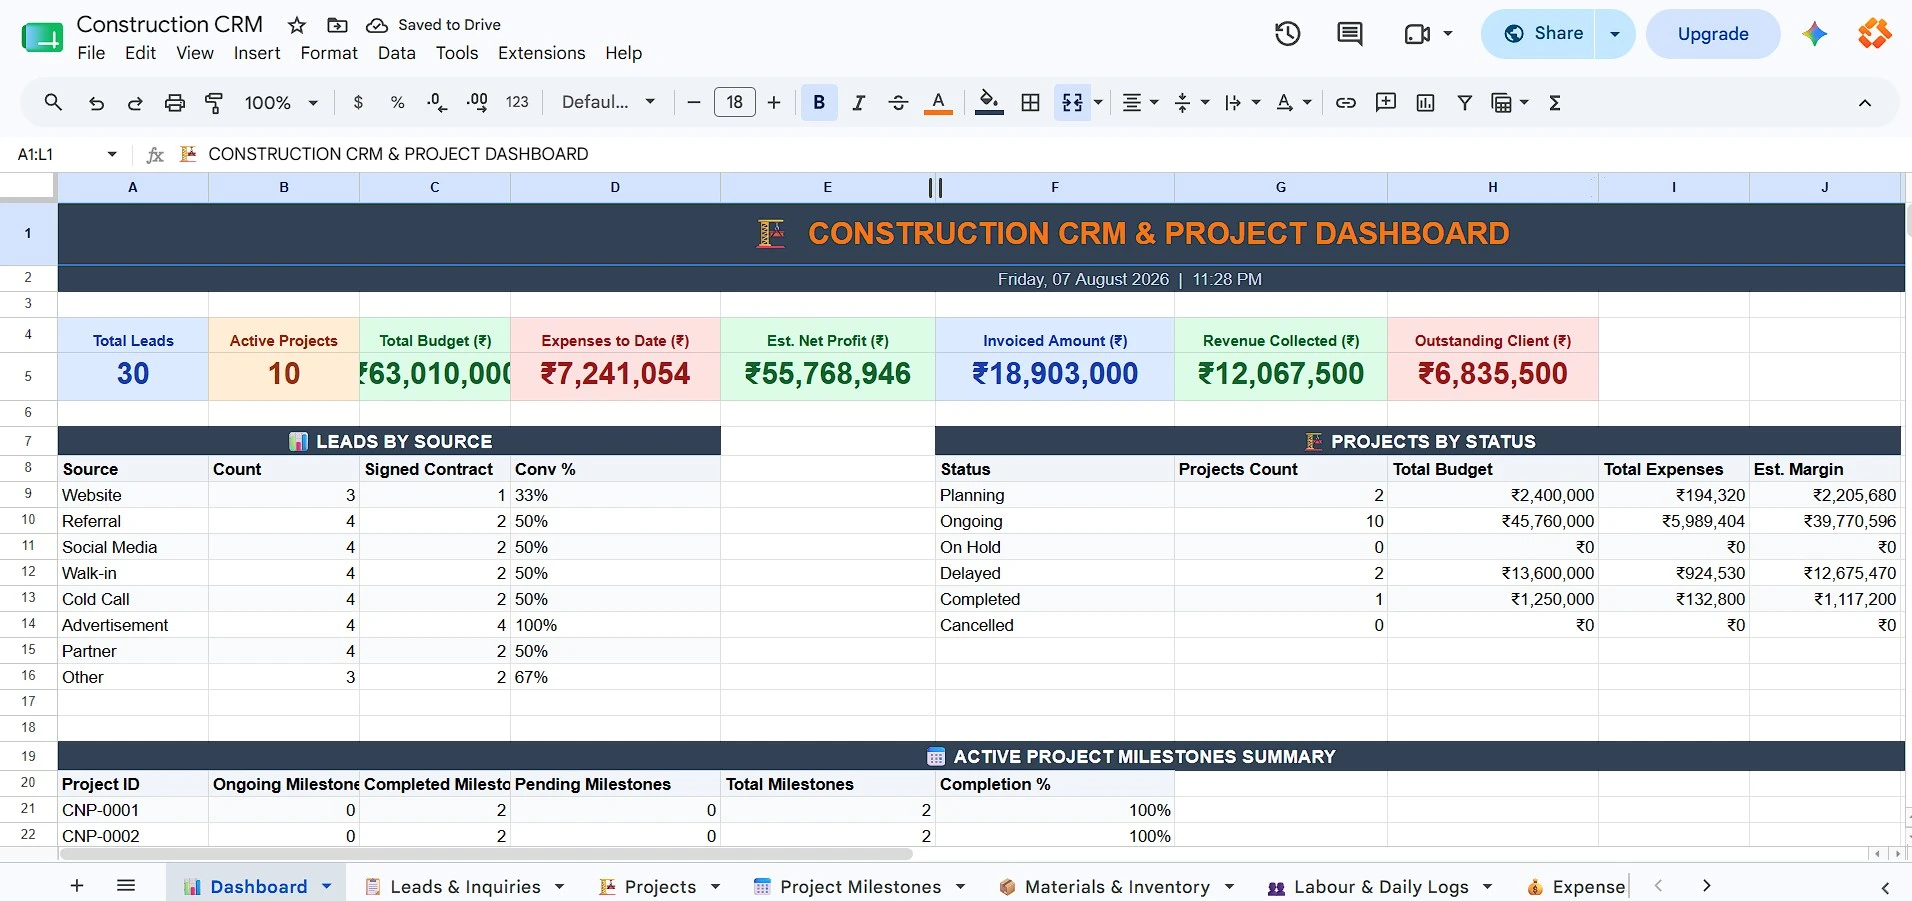Open the borders tool
This screenshot has width=1912, height=901.
click(x=1031, y=102)
